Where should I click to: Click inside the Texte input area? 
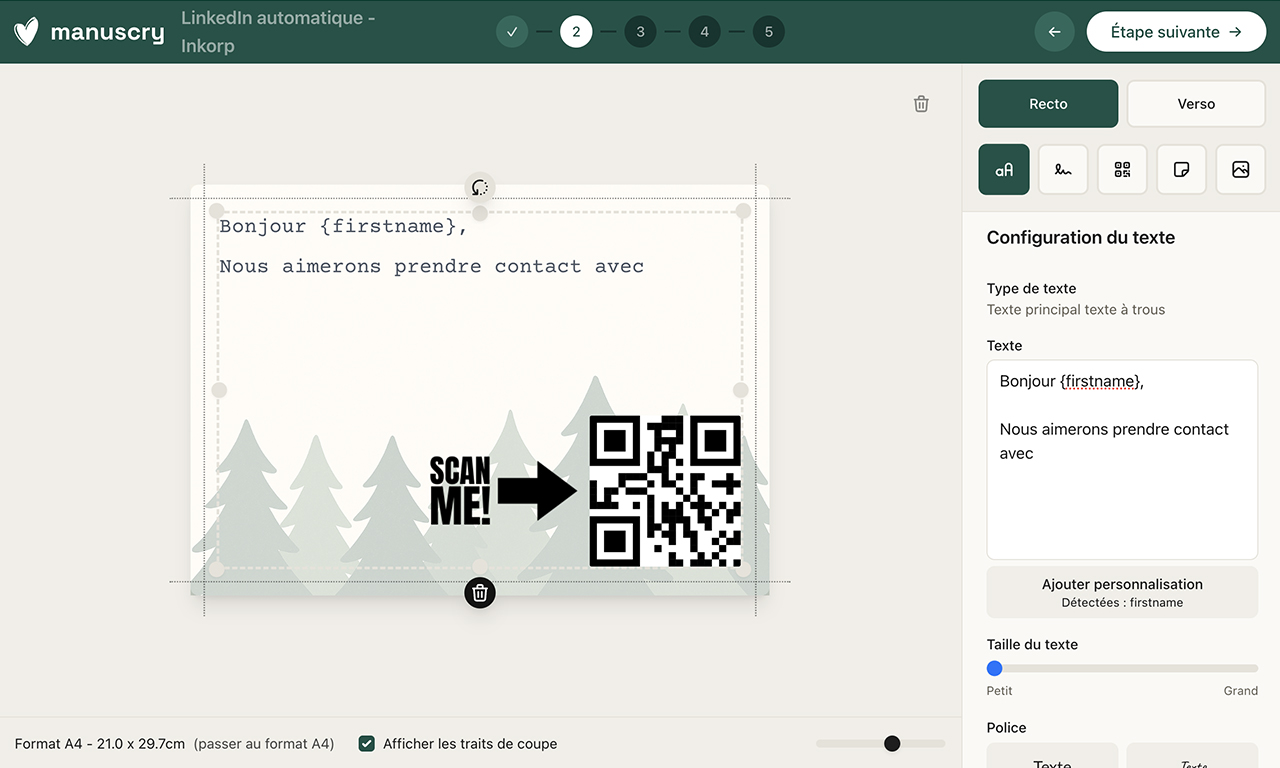tap(1122, 500)
